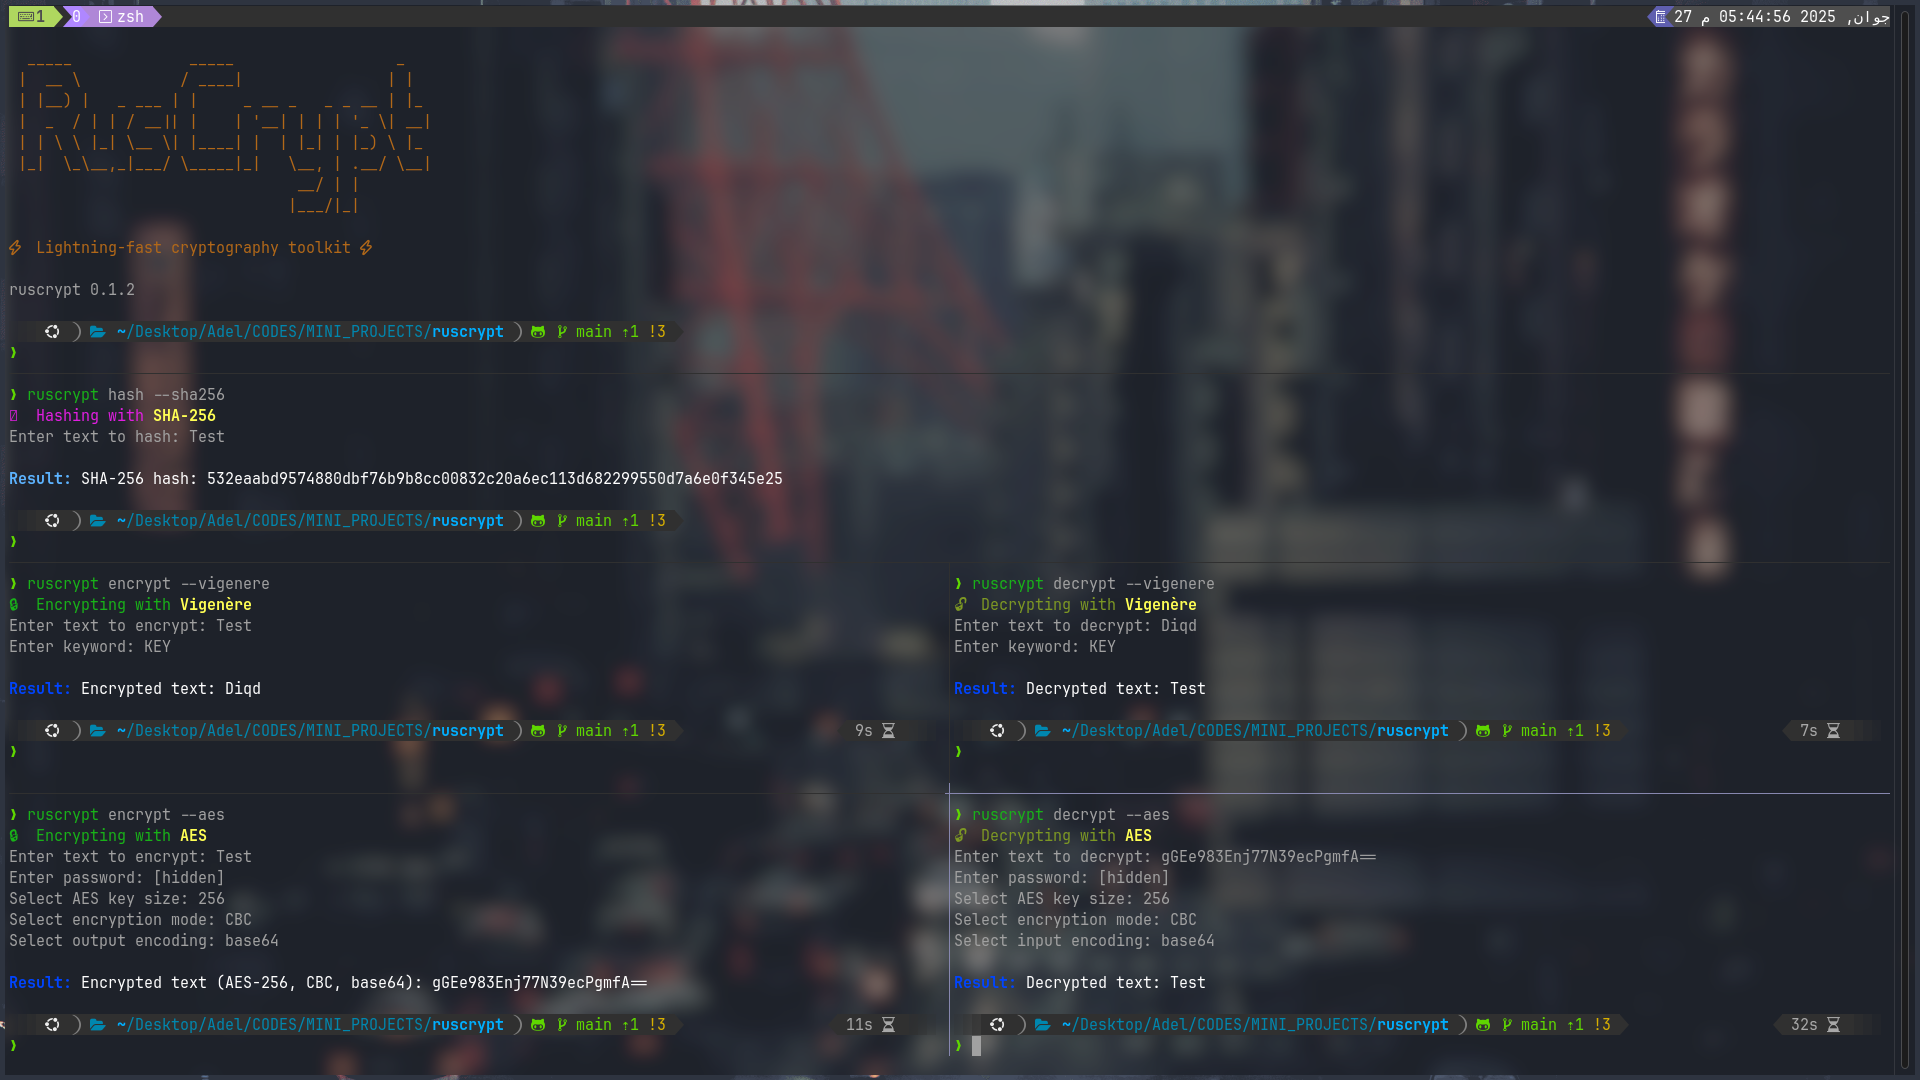Click the !3 modified-files indicator

656,331
